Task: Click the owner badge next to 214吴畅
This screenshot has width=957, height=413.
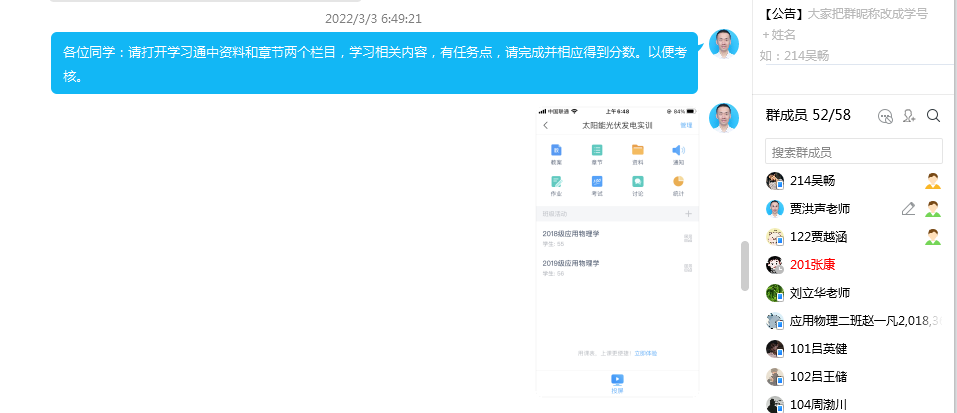Action: click(933, 181)
